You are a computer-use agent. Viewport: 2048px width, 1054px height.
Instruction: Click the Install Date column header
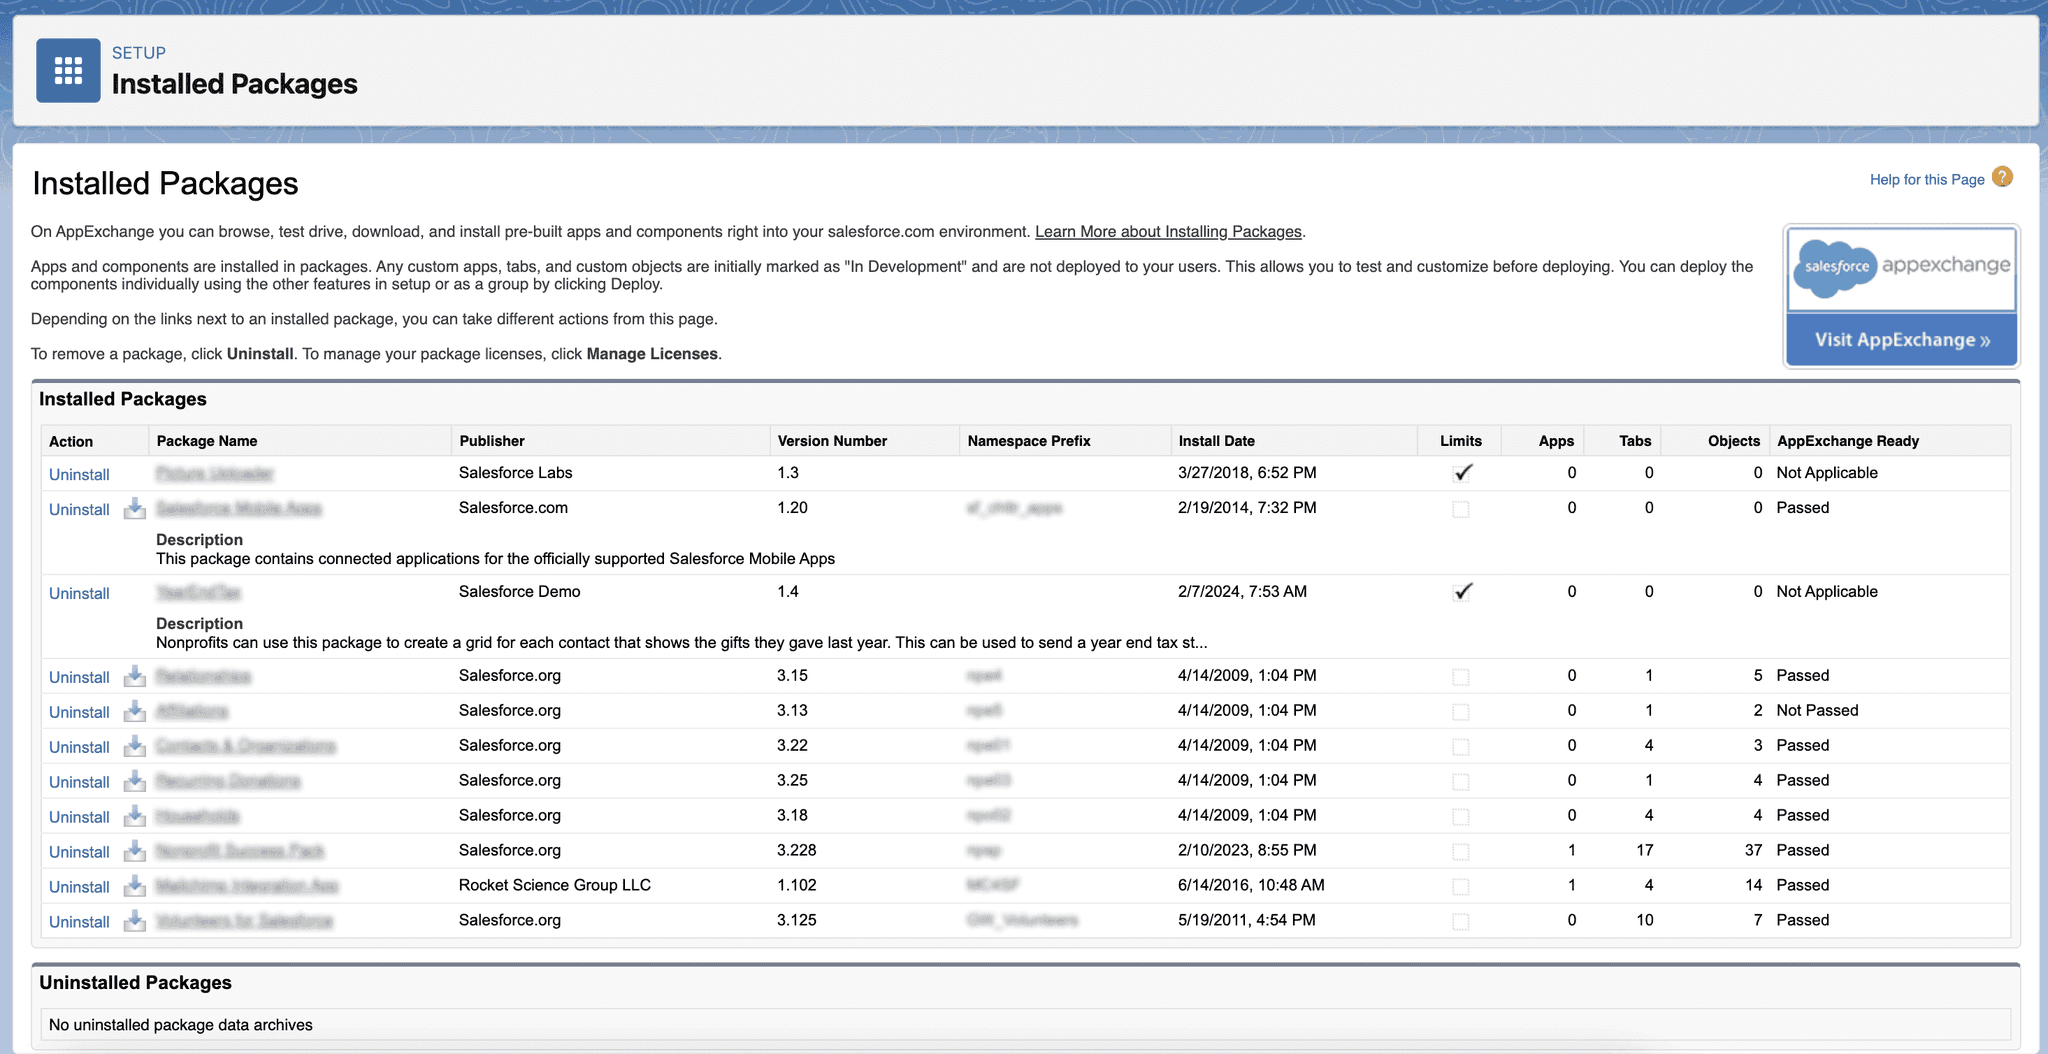[x=1216, y=440]
